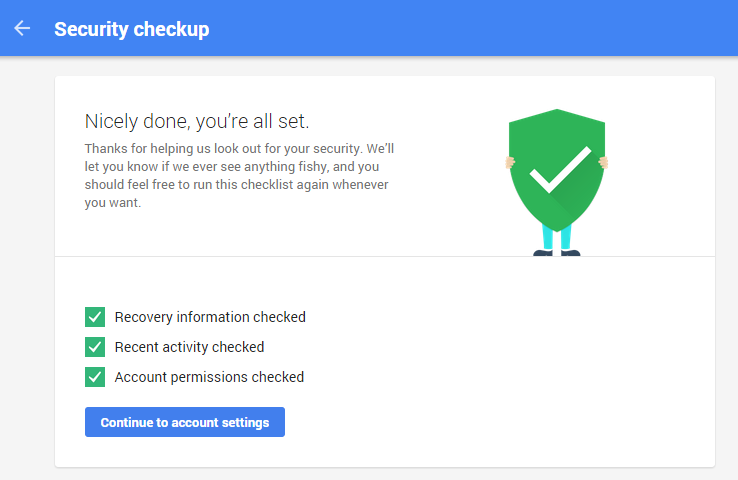738x480 pixels.
Task: Click the shield character's dark shoes
Action: pos(556,253)
